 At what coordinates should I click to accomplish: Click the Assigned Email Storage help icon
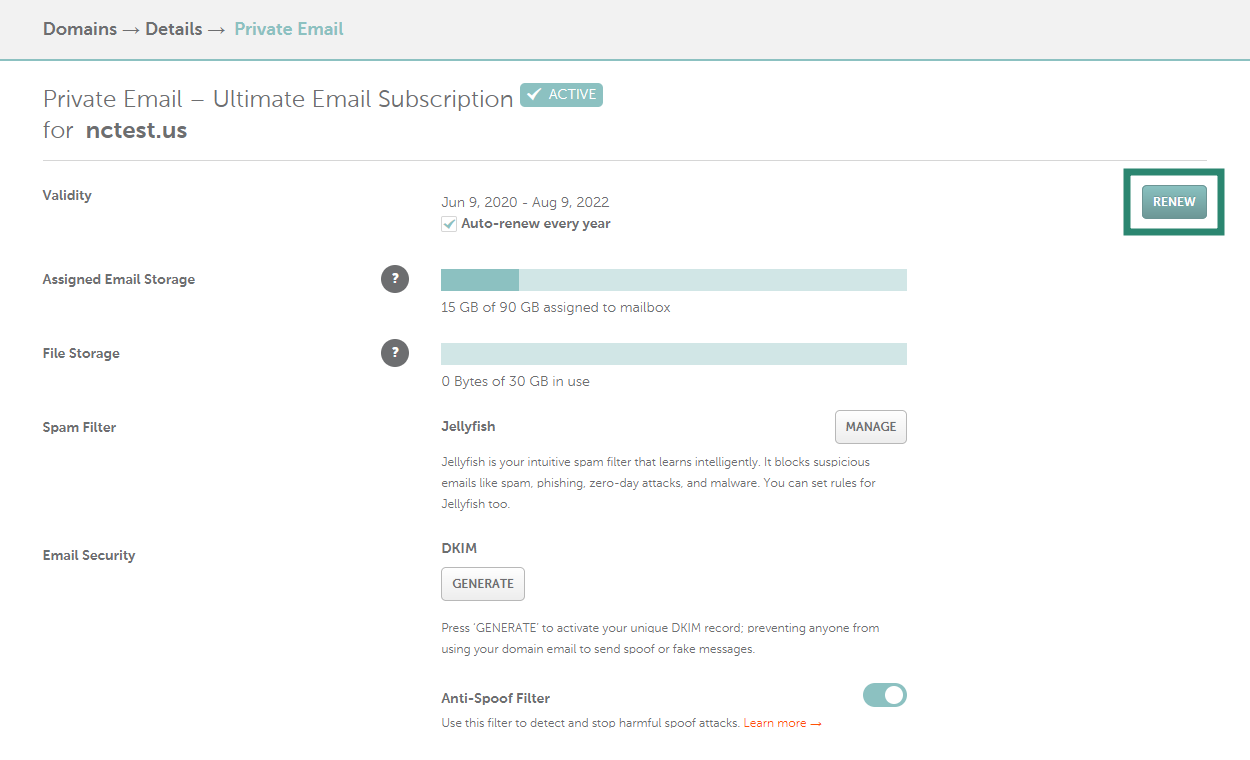pos(395,279)
